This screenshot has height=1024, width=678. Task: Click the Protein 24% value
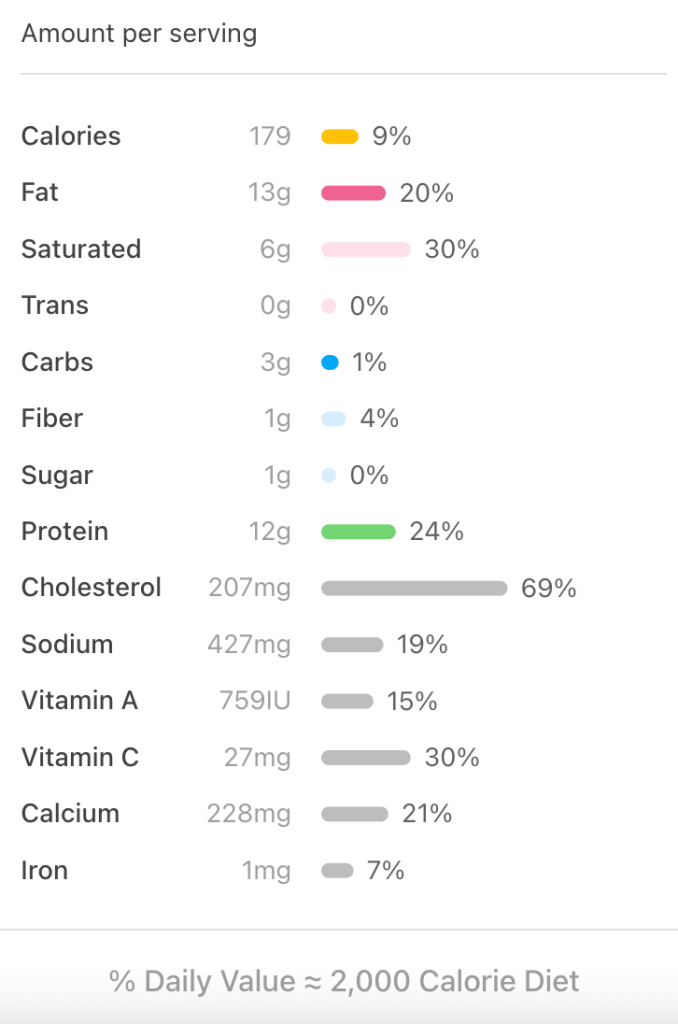pos(436,532)
